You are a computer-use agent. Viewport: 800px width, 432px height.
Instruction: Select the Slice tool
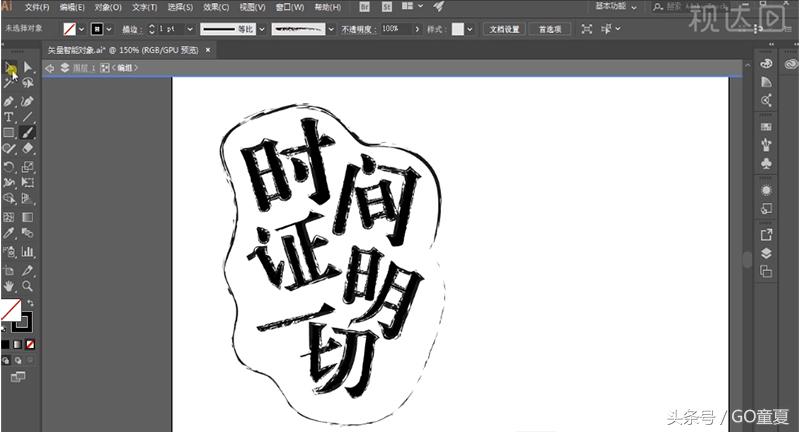point(28,270)
